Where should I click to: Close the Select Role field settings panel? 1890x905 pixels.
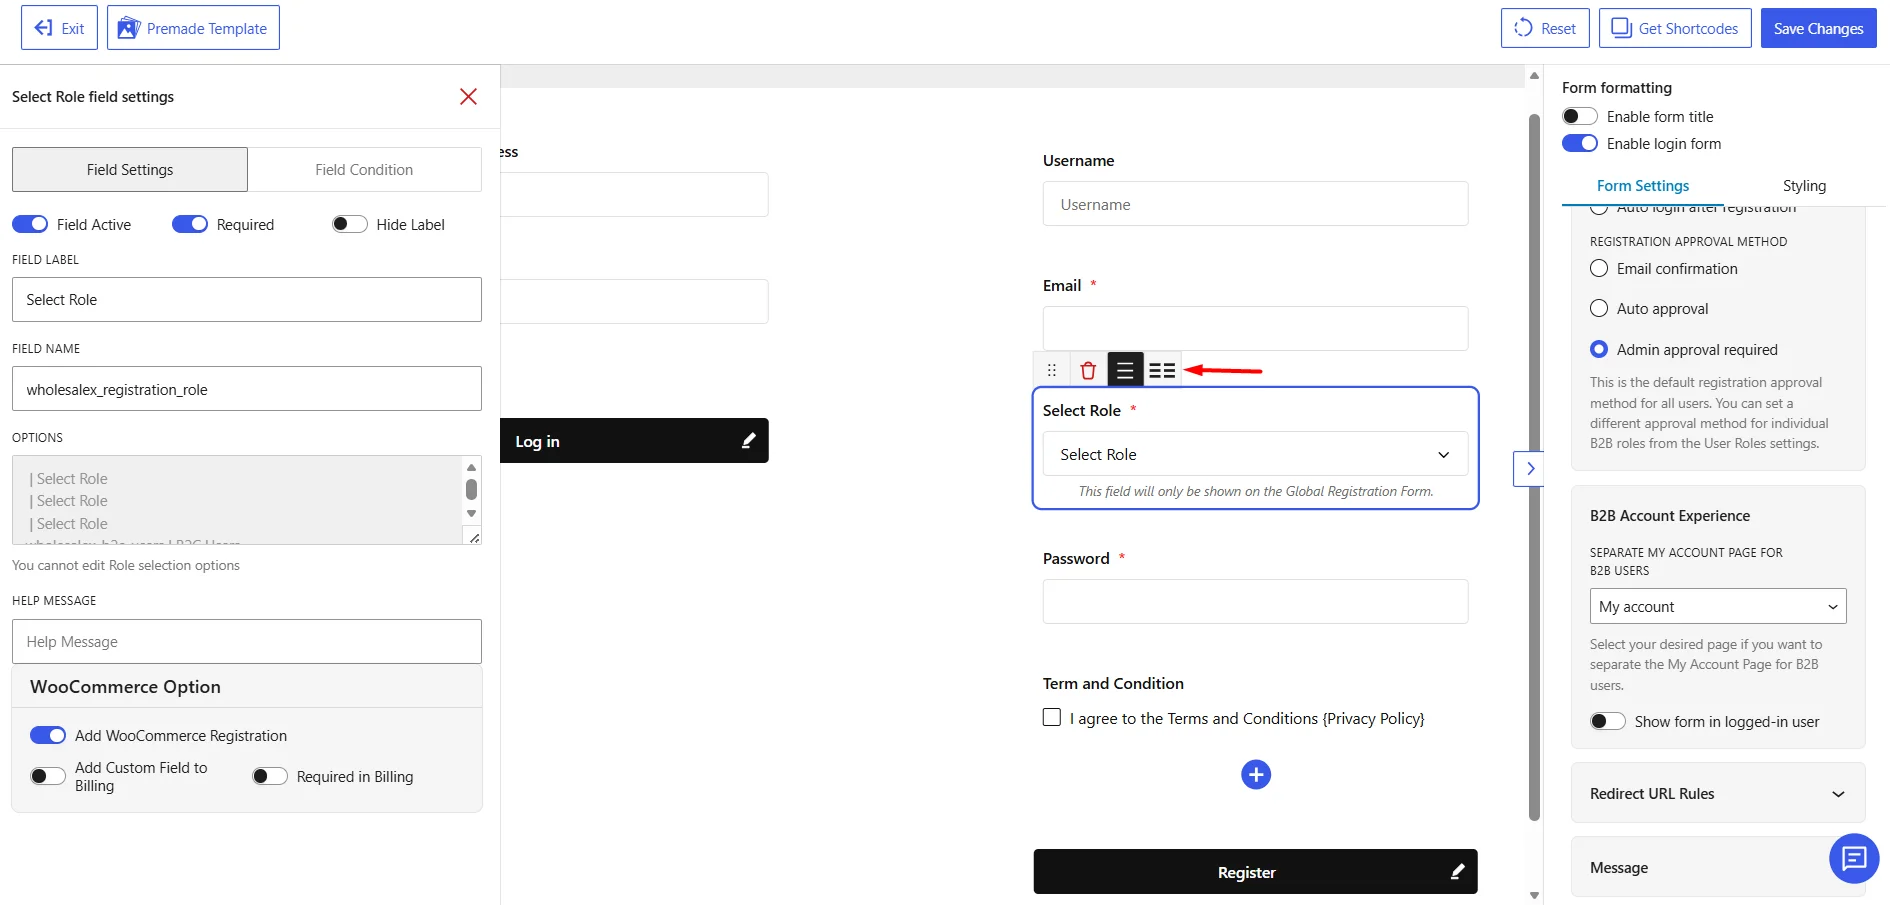click(468, 96)
